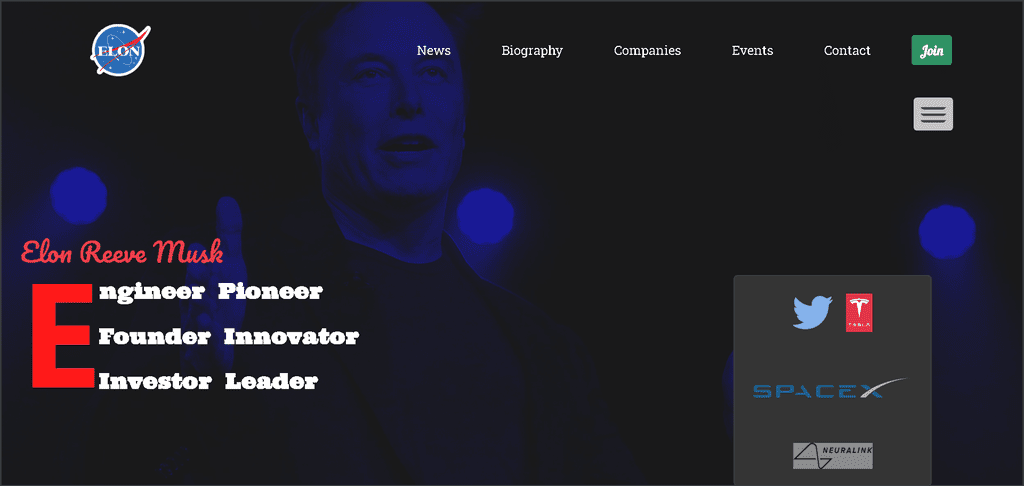
Task: Navigate to Companies section
Action: click(647, 50)
